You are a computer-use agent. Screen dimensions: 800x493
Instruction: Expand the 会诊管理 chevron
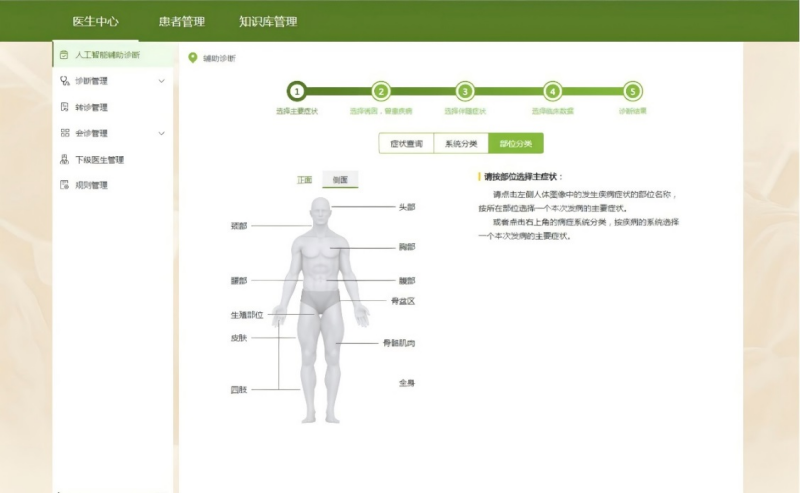pos(161,133)
